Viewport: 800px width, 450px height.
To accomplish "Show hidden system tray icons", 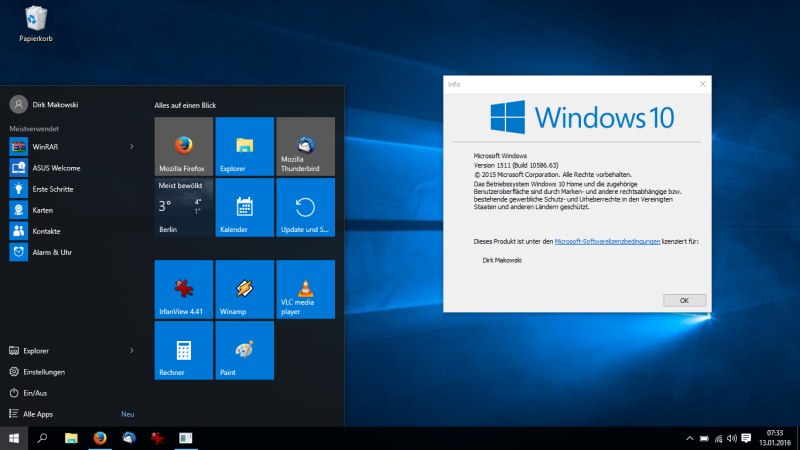I will [x=689, y=438].
